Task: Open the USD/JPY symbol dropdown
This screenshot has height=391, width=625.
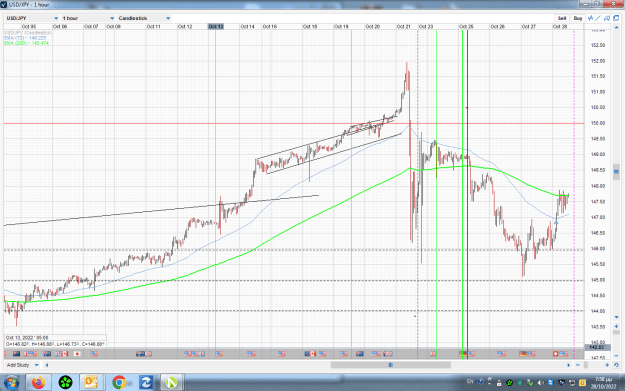Action: pyautogui.click(x=32, y=18)
